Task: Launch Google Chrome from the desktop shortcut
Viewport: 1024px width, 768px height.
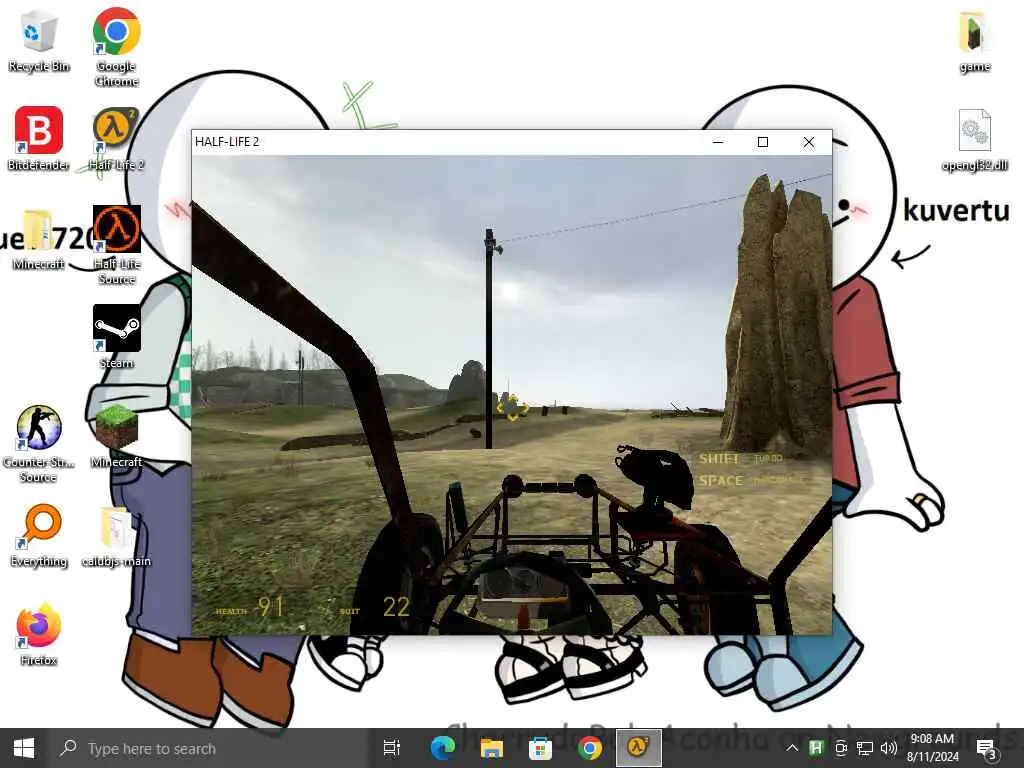Action: [x=116, y=47]
